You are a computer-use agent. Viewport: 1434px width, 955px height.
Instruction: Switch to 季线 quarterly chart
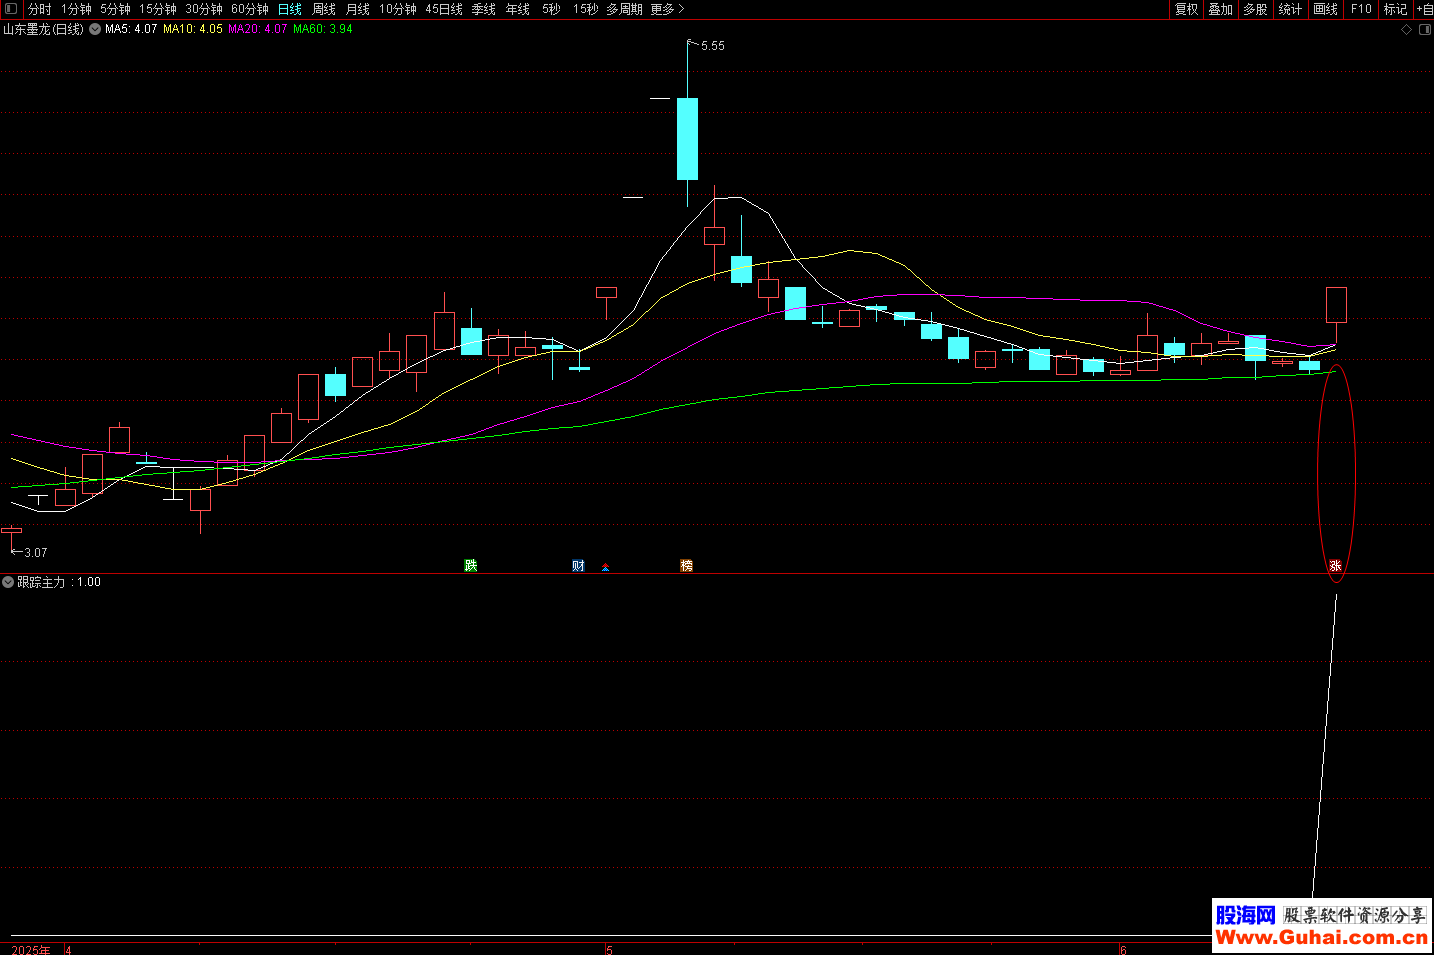point(484,9)
